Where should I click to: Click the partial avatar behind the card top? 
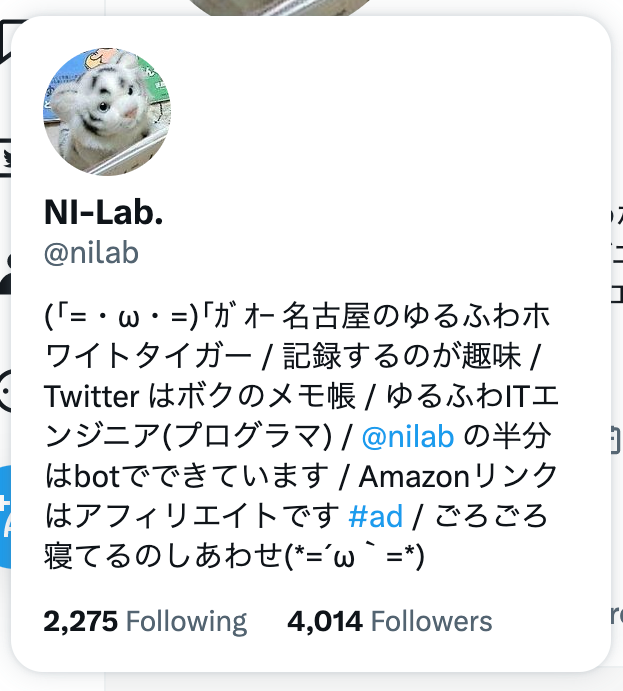(x=280, y=7)
